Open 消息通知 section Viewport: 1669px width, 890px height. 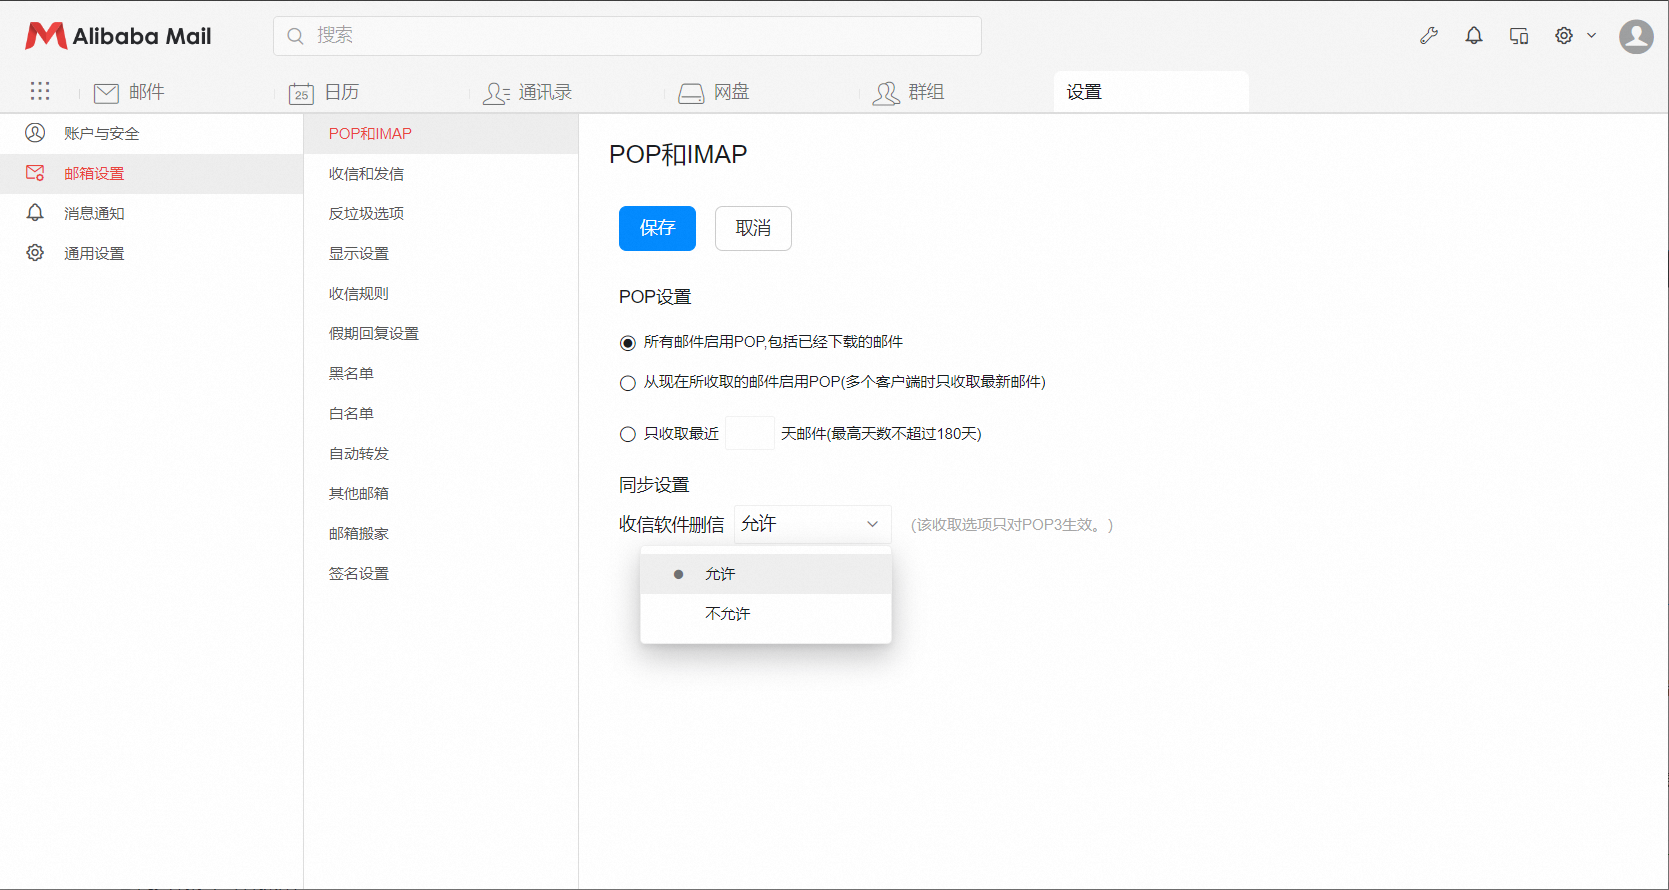pyautogui.click(x=151, y=213)
